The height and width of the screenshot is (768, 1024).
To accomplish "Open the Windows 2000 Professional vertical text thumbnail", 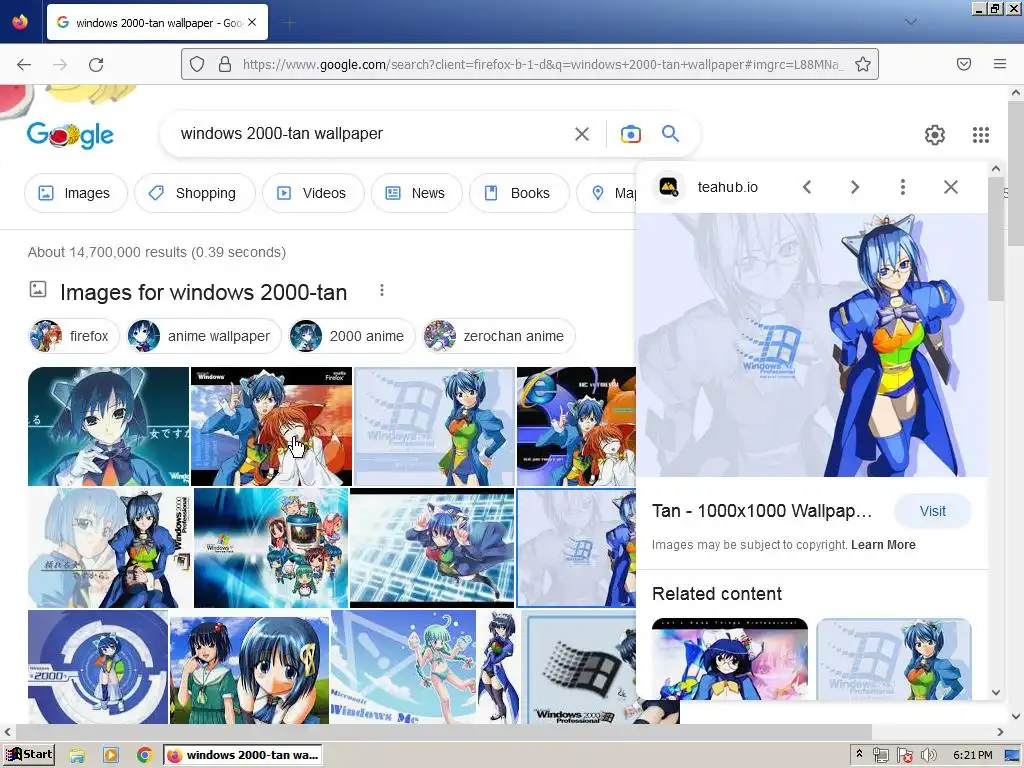I will (110, 548).
